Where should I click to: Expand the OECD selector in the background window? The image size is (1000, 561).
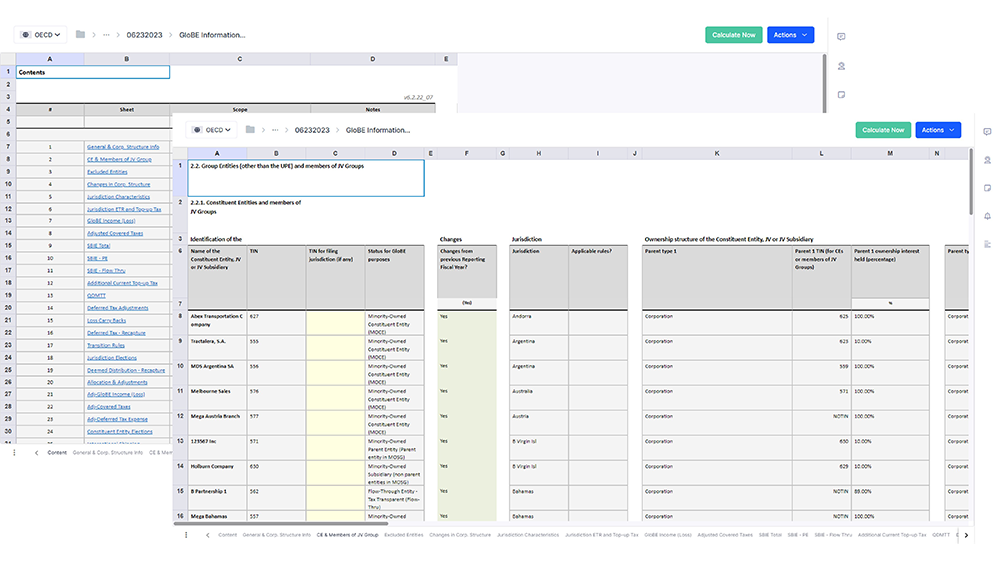(40, 35)
